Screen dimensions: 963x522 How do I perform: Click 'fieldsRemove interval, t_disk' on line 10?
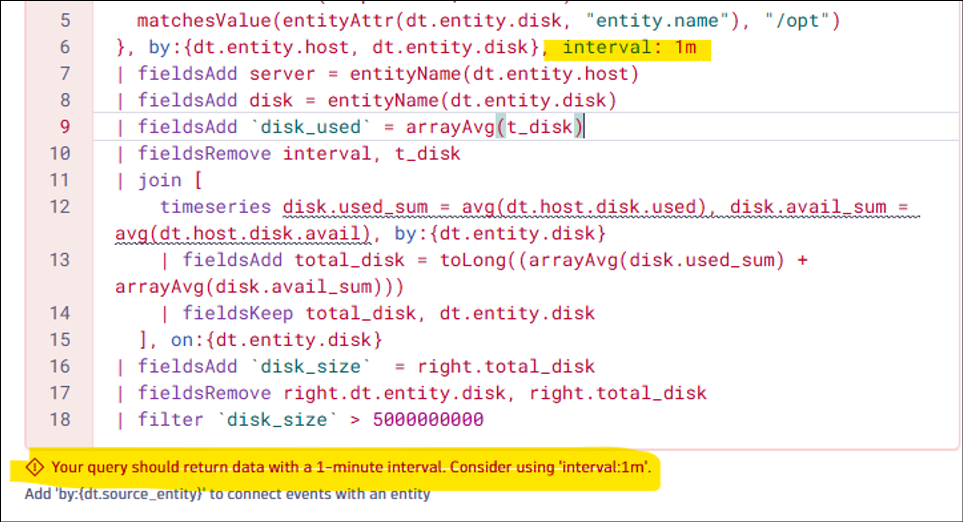(299, 154)
